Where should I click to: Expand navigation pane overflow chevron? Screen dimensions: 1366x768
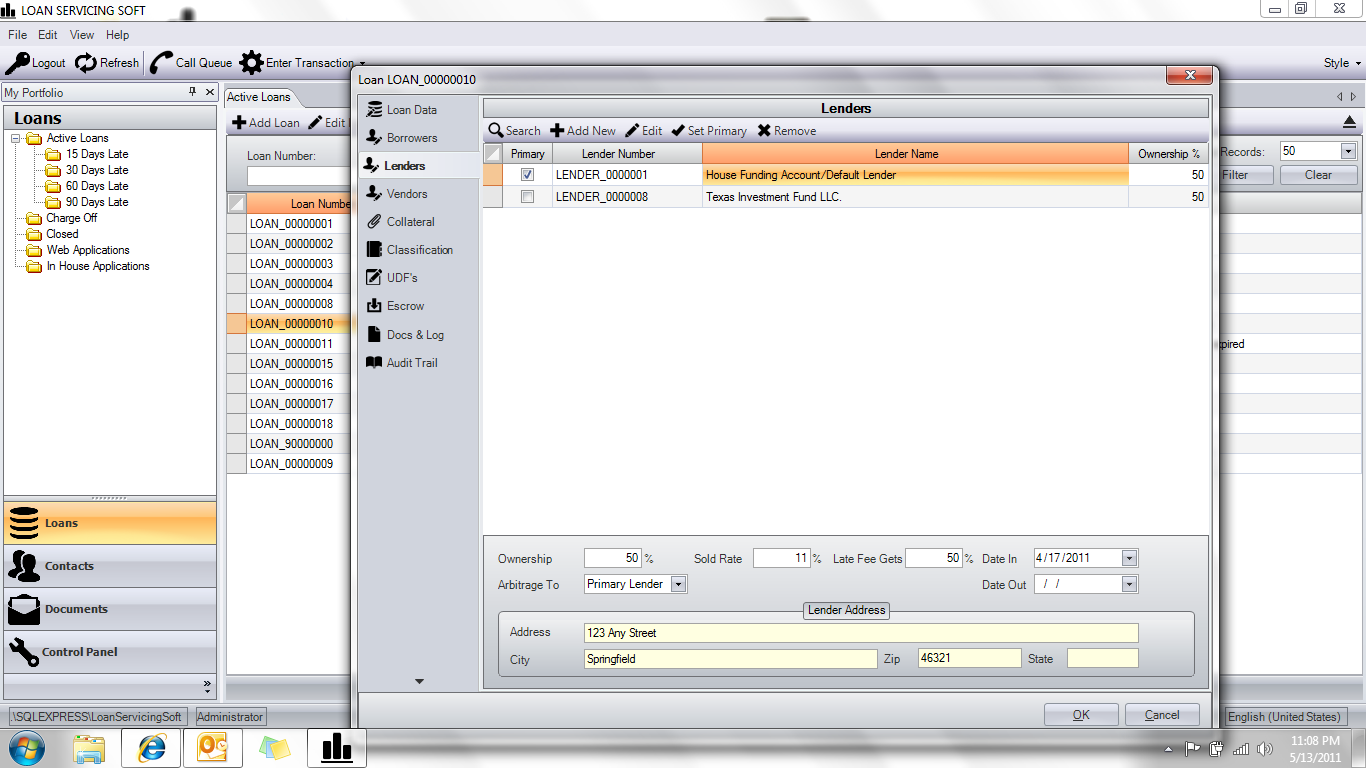208,686
